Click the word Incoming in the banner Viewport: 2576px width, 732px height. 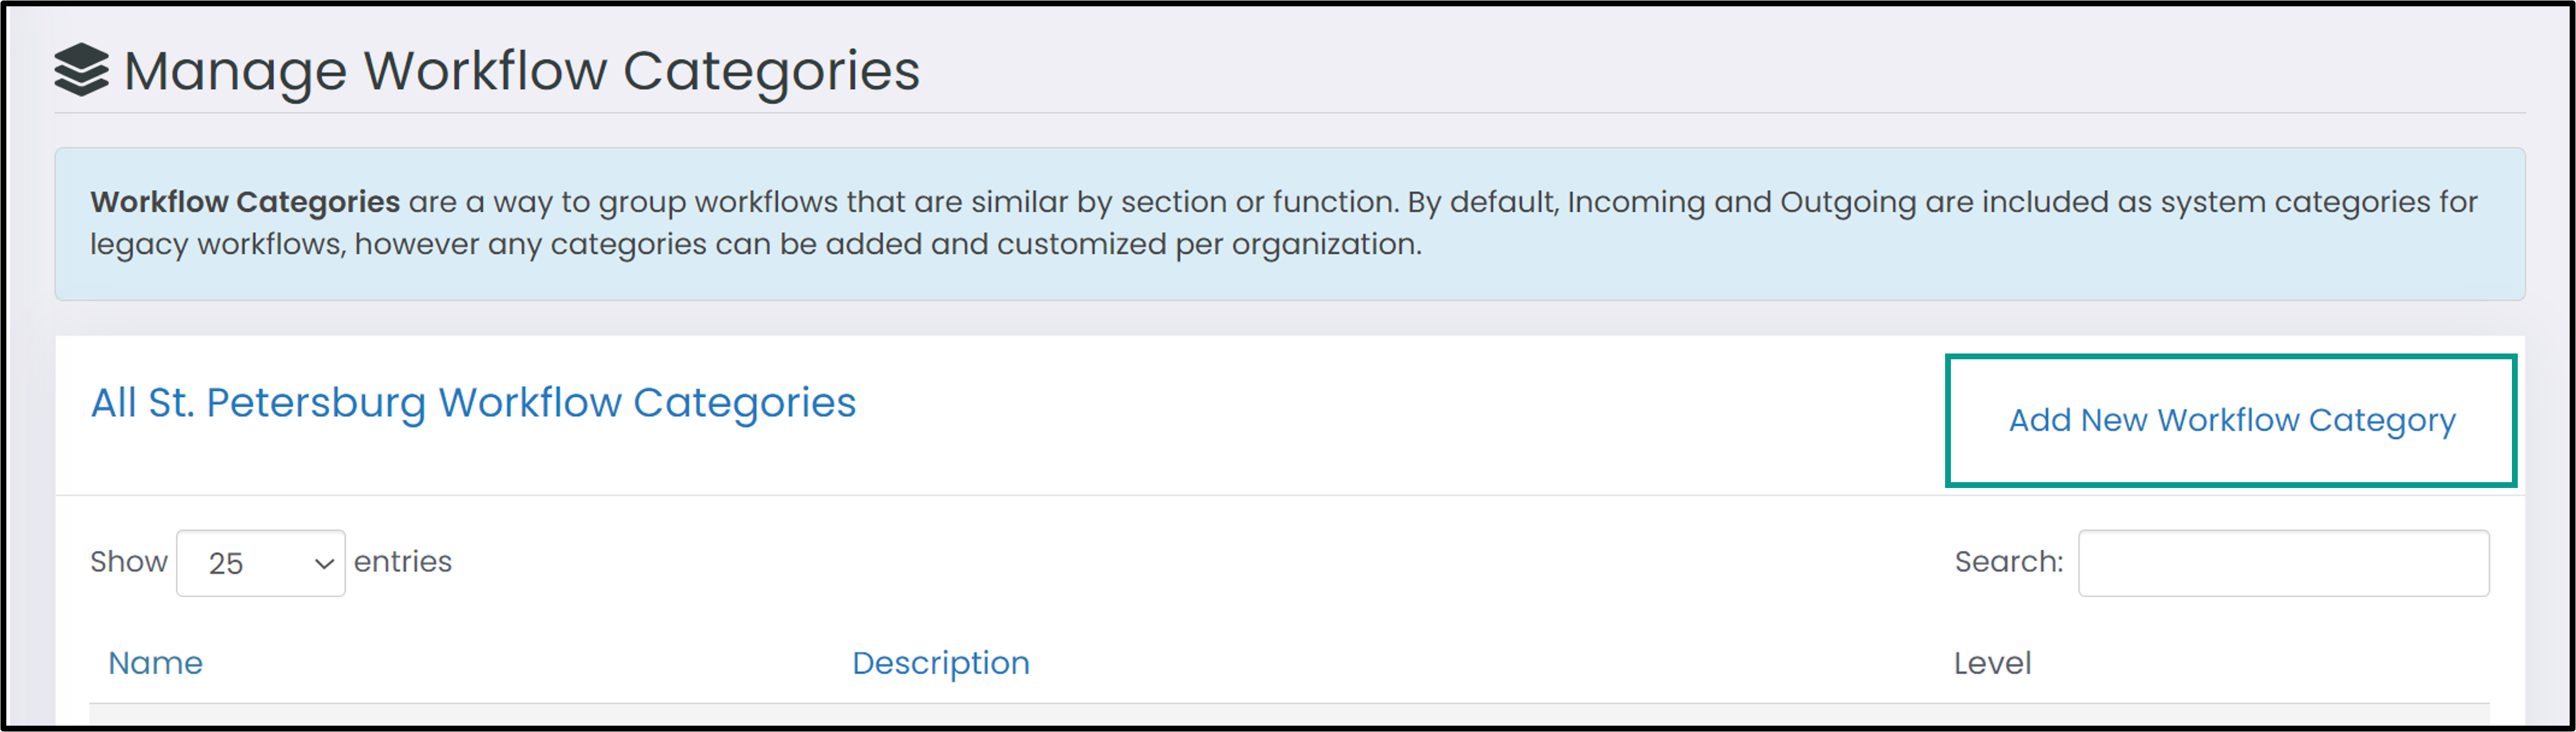1635,202
